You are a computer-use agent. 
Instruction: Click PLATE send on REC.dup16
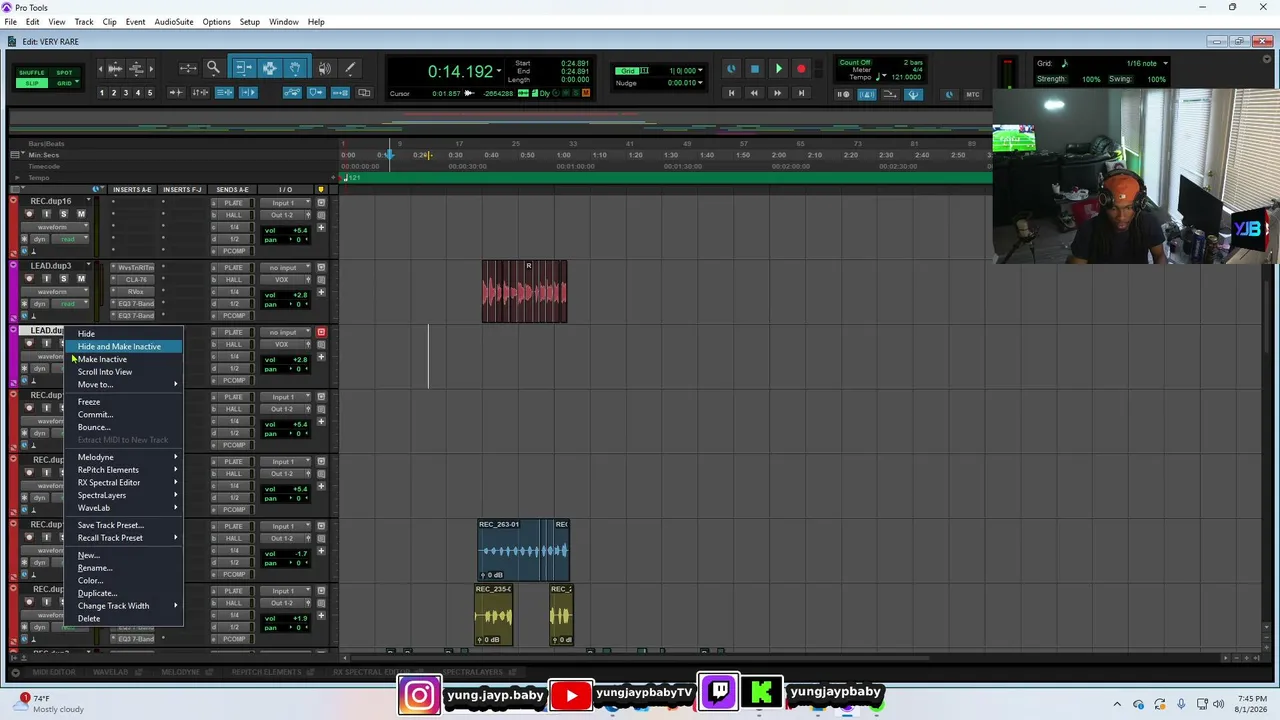coord(232,203)
